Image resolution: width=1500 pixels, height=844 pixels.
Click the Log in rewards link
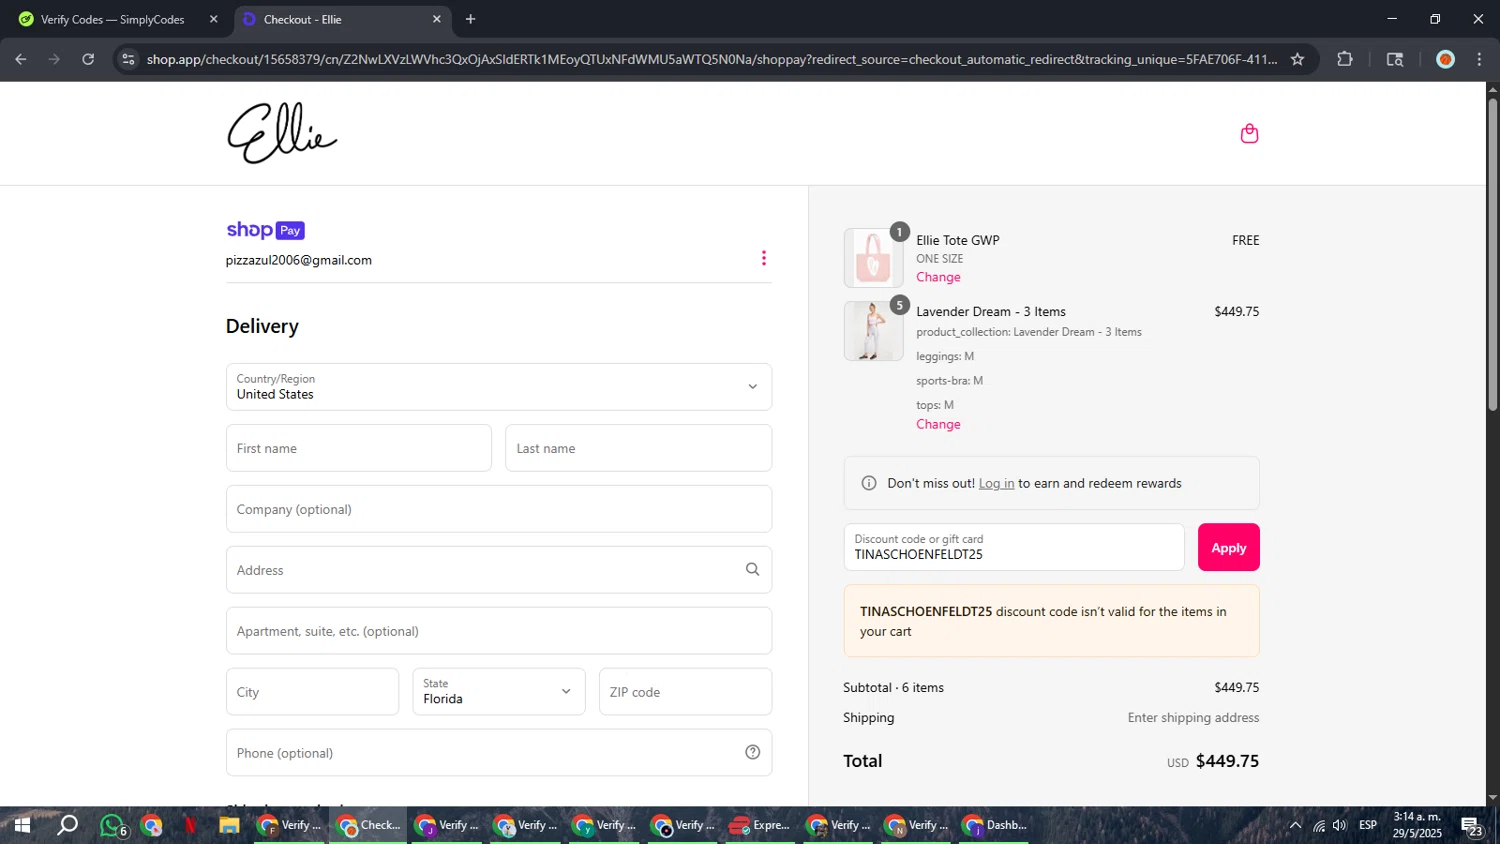[x=996, y=483]
